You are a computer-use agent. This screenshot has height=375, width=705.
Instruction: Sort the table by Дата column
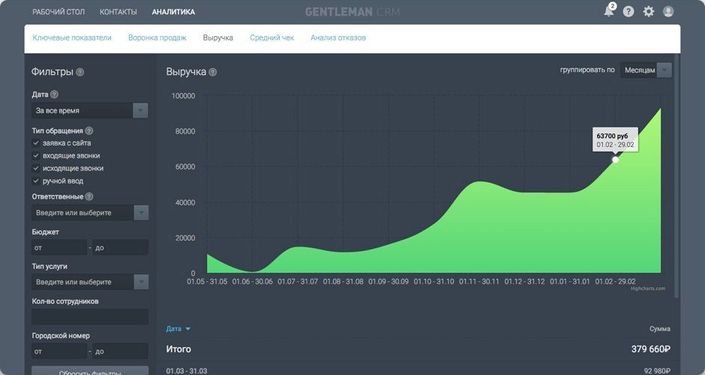(178, 329)
